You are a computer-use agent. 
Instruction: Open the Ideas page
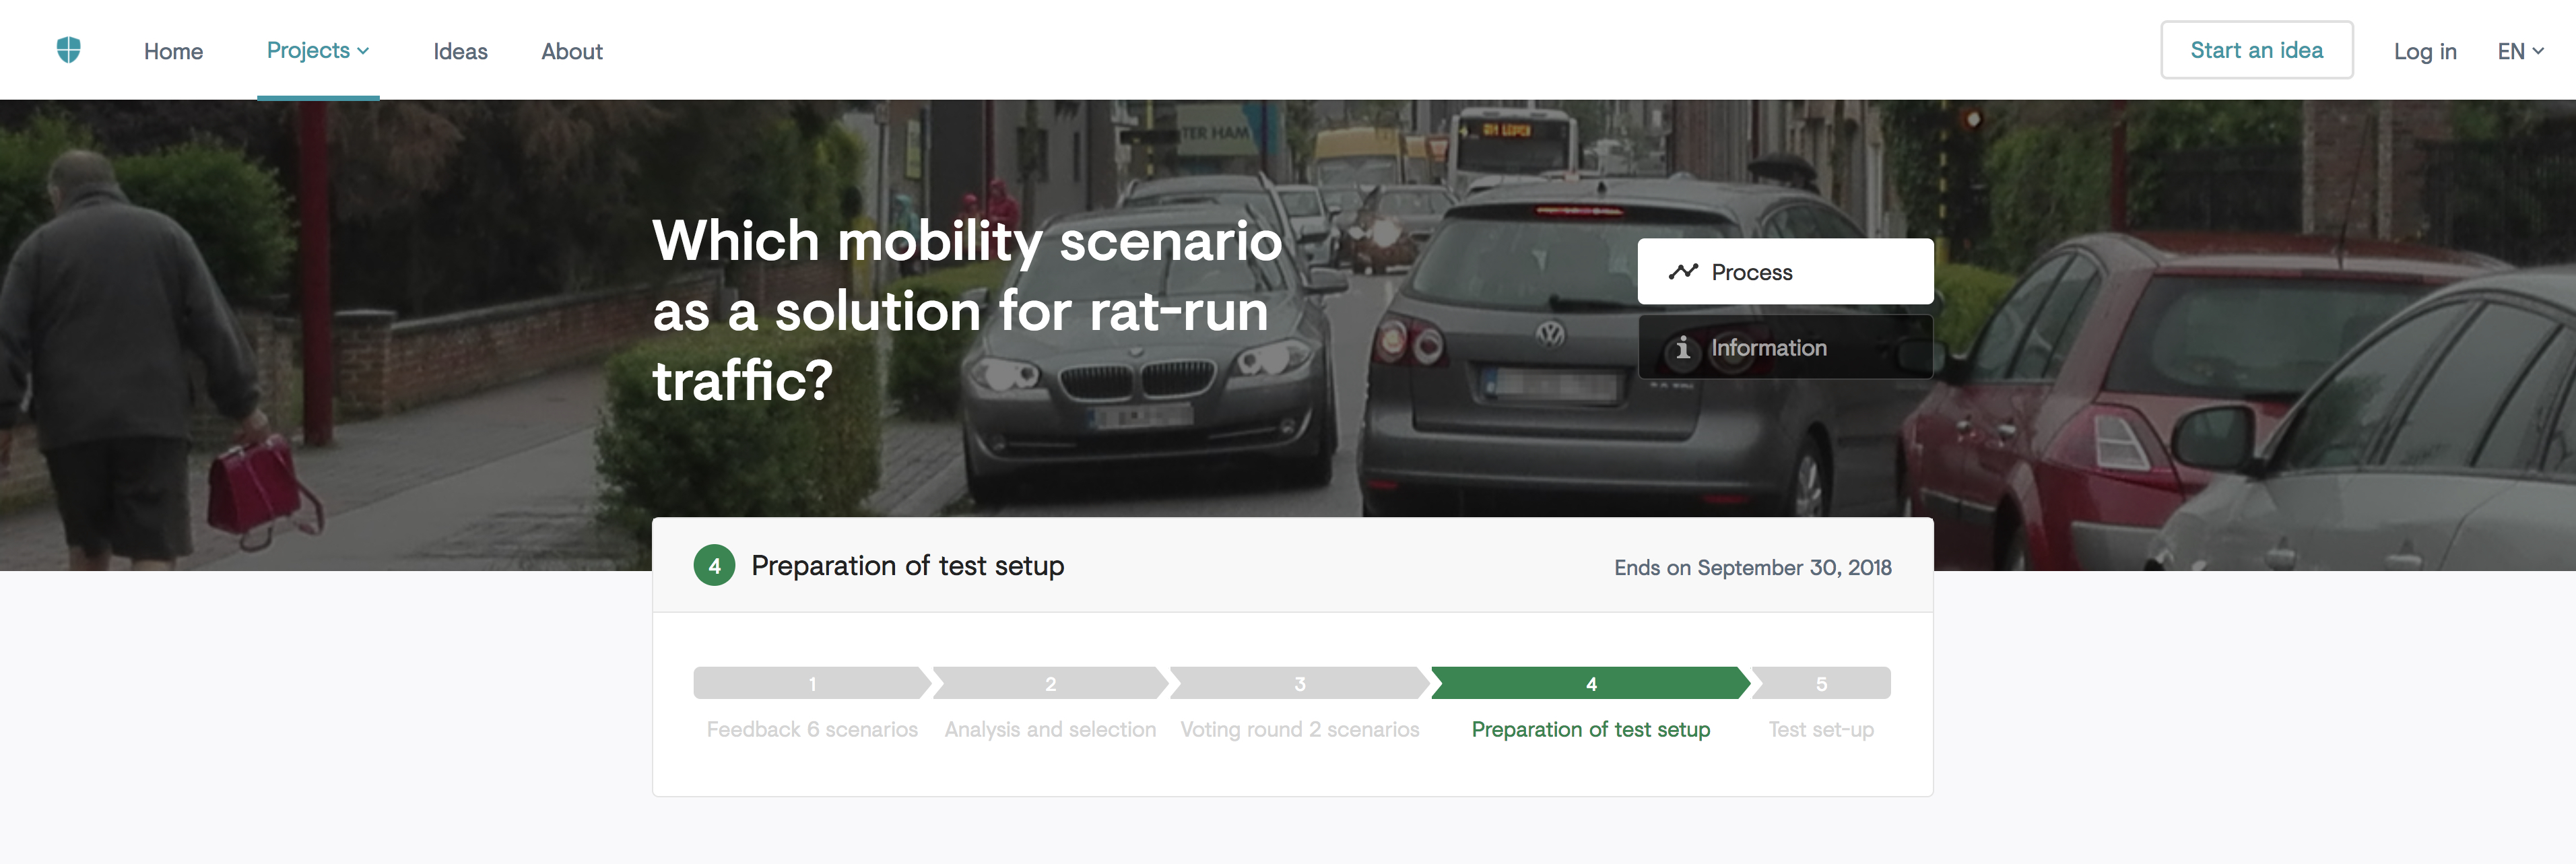point(460,51)
